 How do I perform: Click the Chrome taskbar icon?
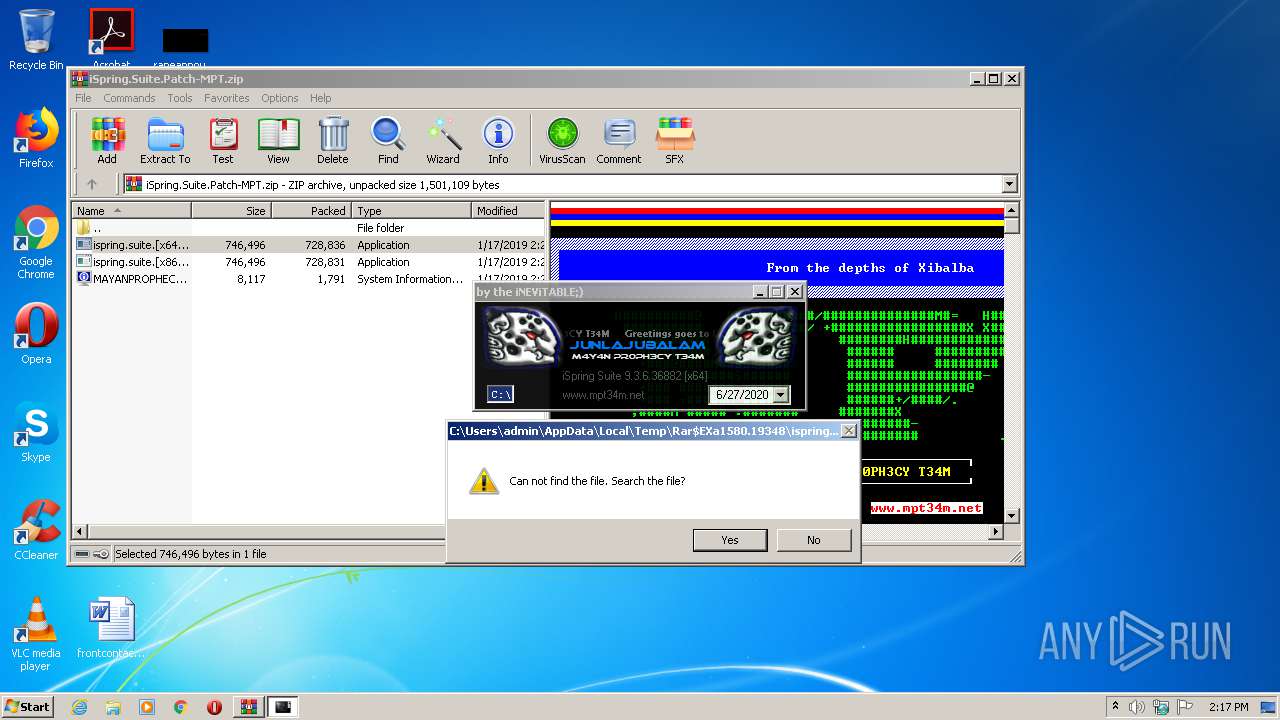180,707
